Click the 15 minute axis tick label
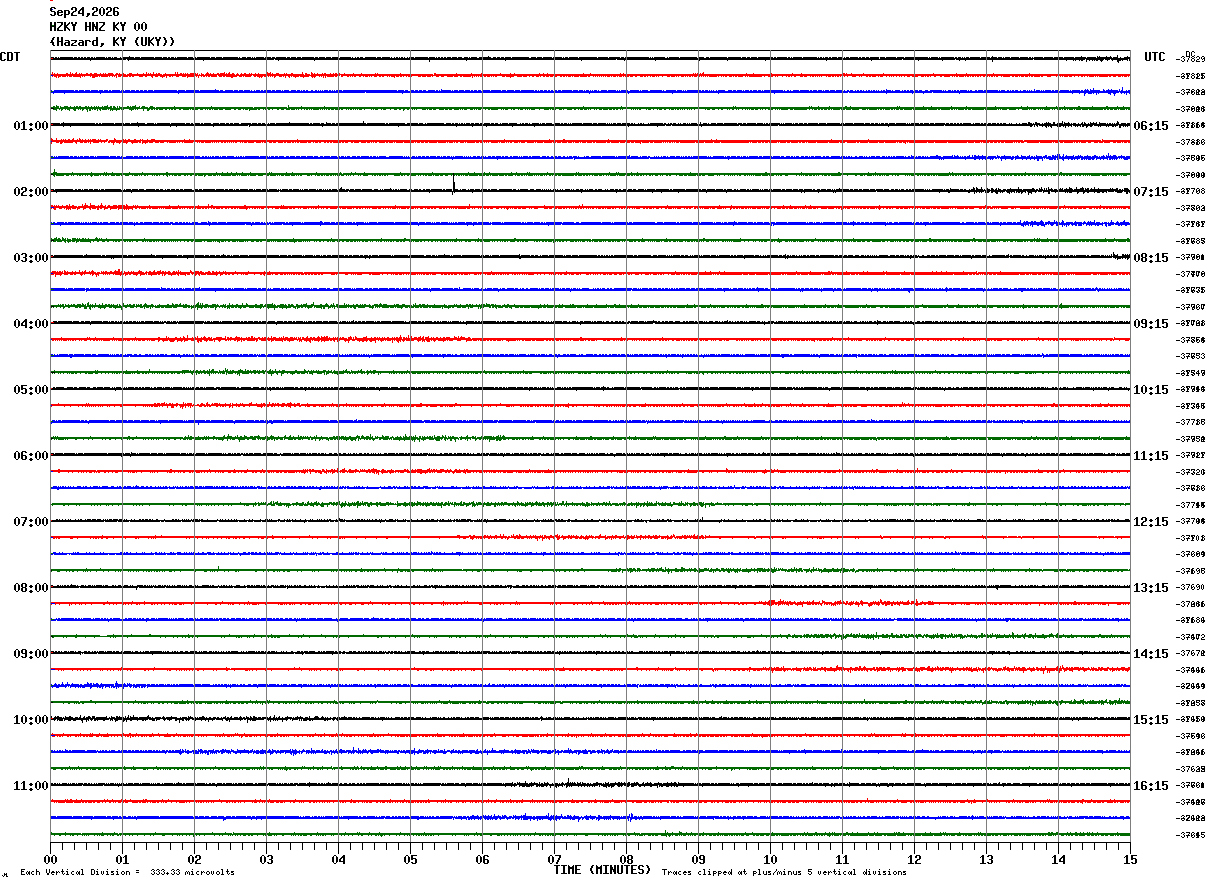1210x886 pixels. (1130, 860)
